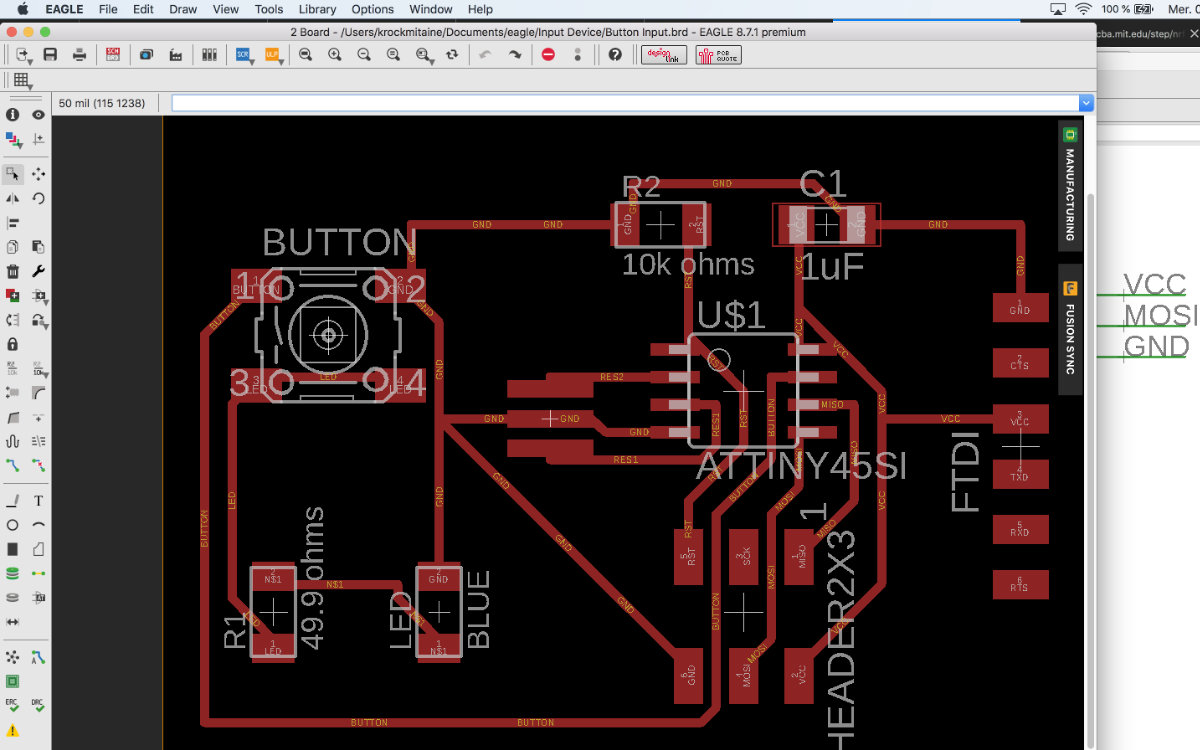The width and height of the screenshot is (1200, 750).
Task: Open the Draw menu
Action: click(183, 9)
